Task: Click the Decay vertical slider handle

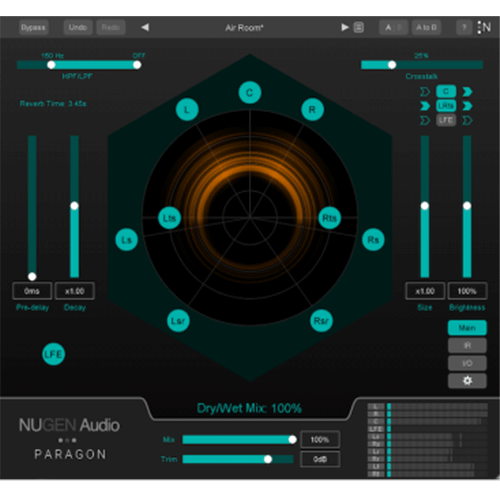Action: (74, 206)
